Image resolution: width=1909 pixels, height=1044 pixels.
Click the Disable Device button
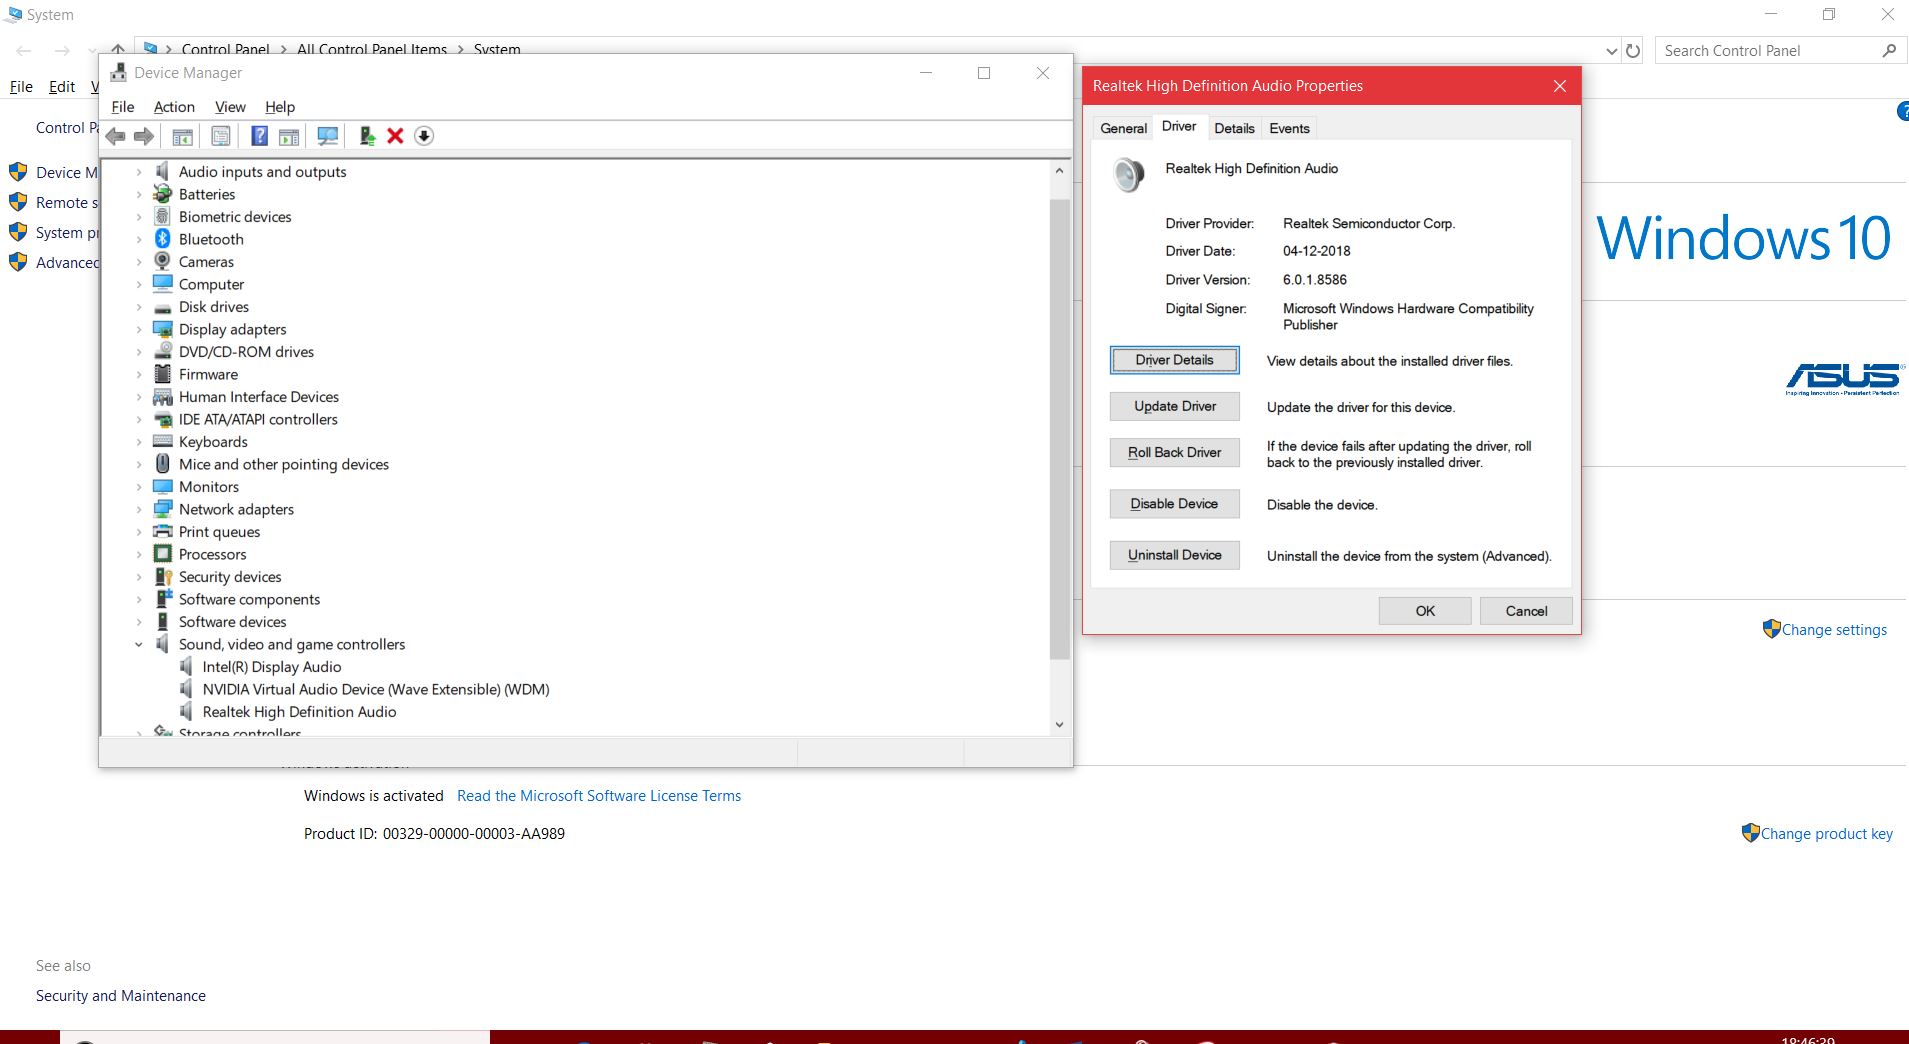point(1174,504)
